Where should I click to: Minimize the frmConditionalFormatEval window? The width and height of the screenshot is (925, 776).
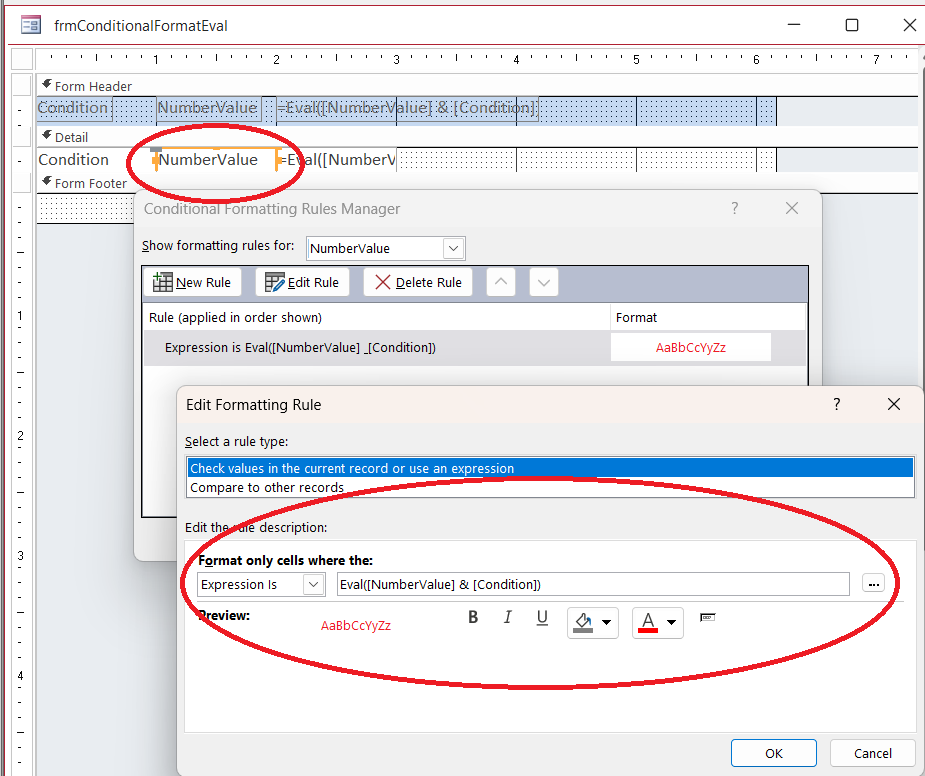click(x=794, y=25)
